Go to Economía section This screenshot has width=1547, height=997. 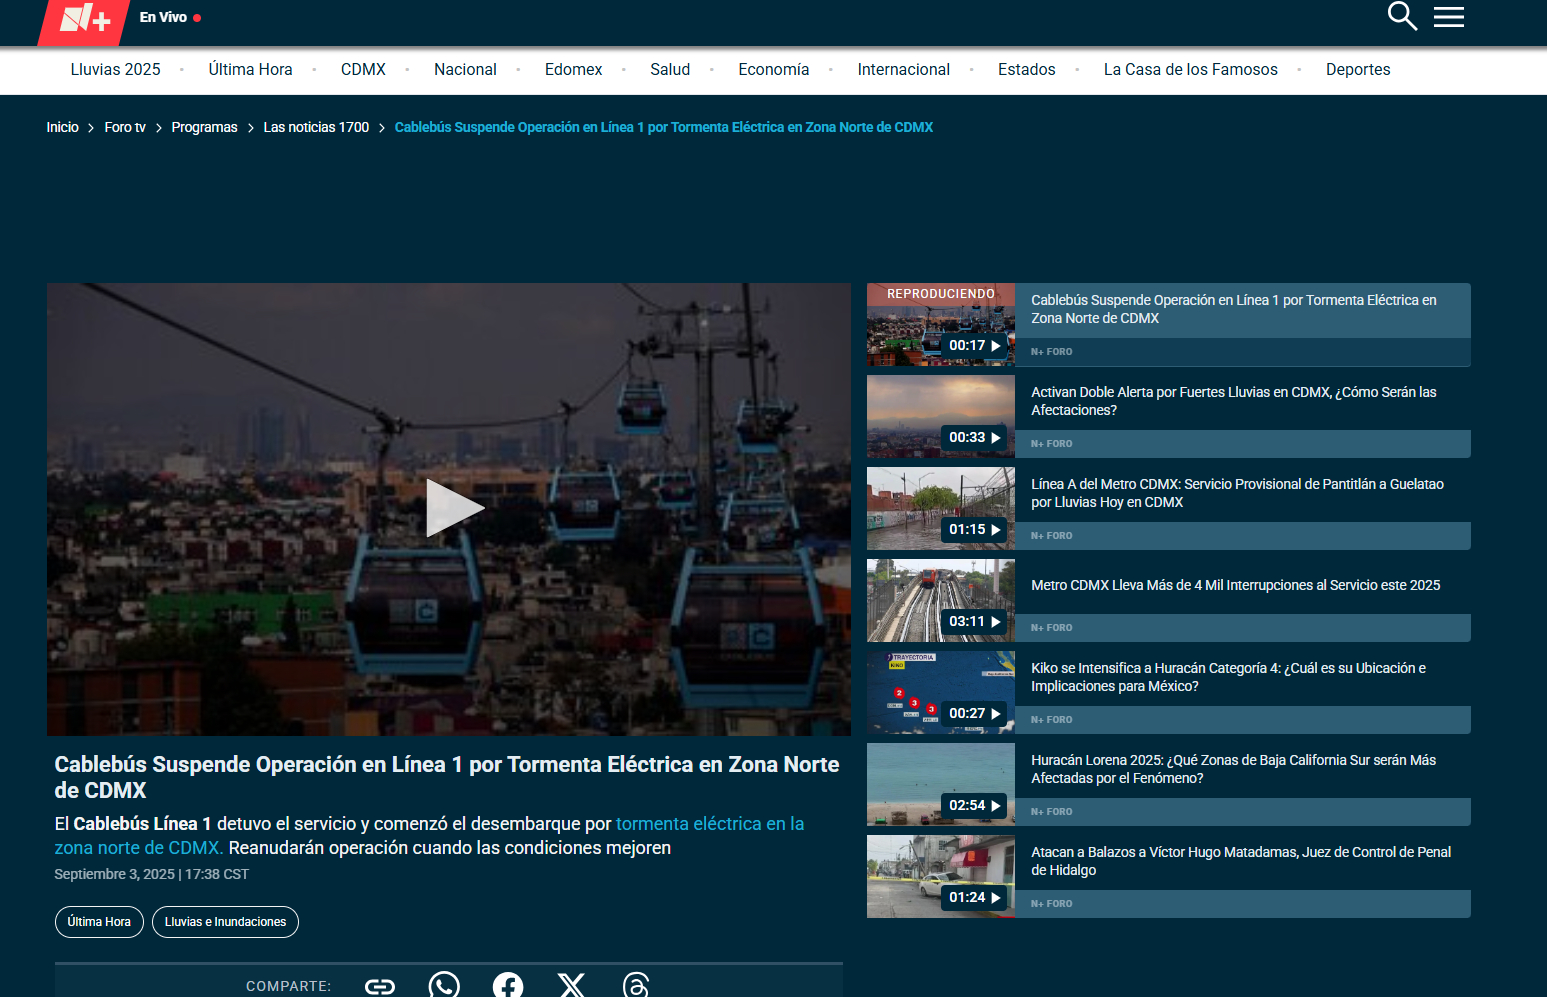[773, 69]
